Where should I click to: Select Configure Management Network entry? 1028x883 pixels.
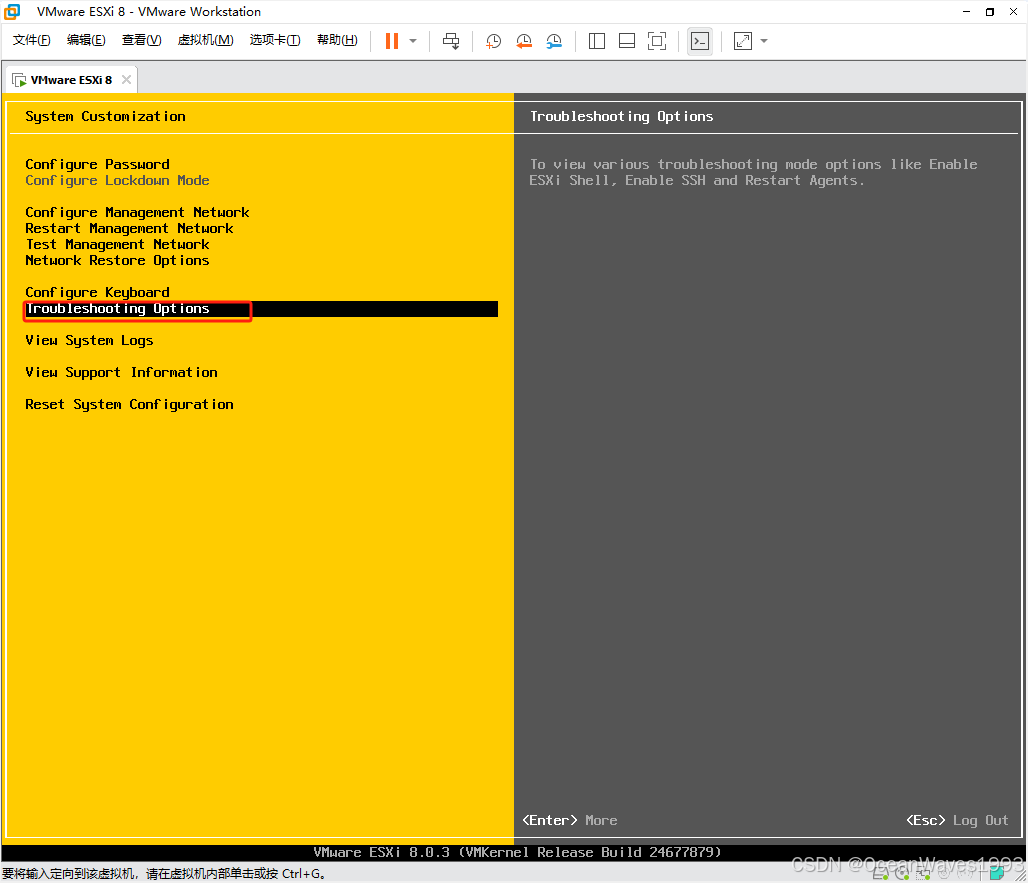pyautogui.click(x=137, y=212)
